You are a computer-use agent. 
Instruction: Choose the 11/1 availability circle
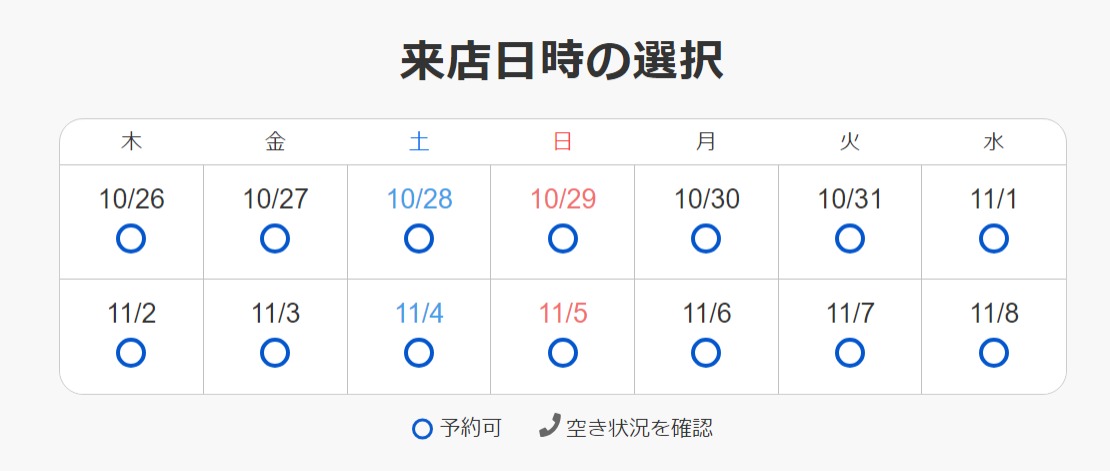click(994, 239)
